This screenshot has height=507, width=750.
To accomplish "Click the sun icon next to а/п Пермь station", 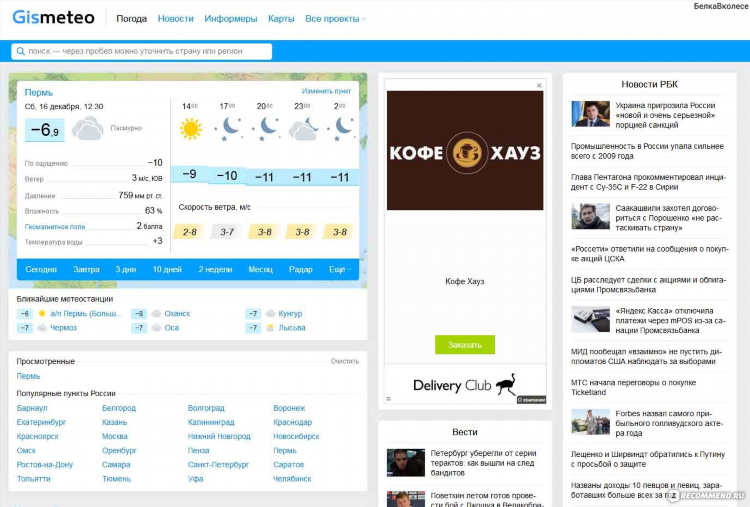I will pyautogui.click(x=42, y=314).
